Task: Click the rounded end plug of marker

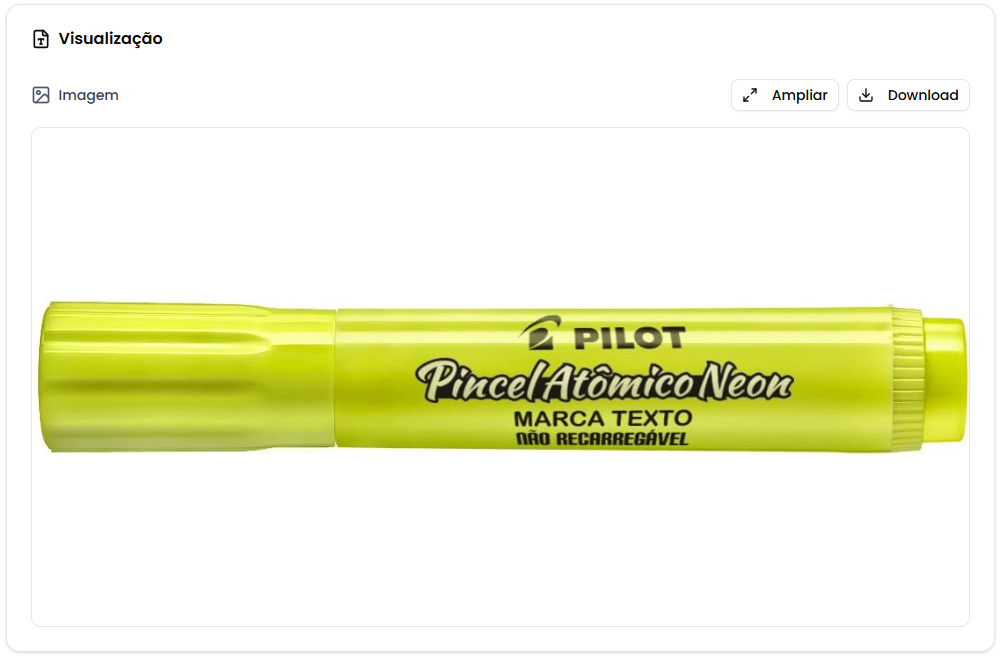Action: click(x=945, y=379)
